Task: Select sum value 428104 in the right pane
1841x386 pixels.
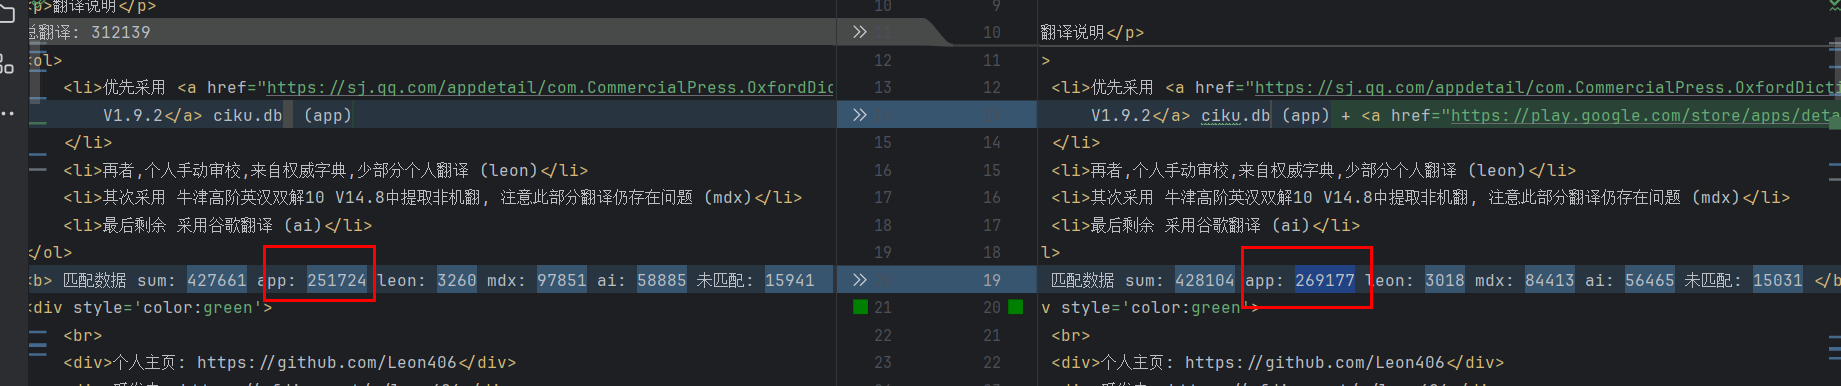Action: coord(1204,281)
